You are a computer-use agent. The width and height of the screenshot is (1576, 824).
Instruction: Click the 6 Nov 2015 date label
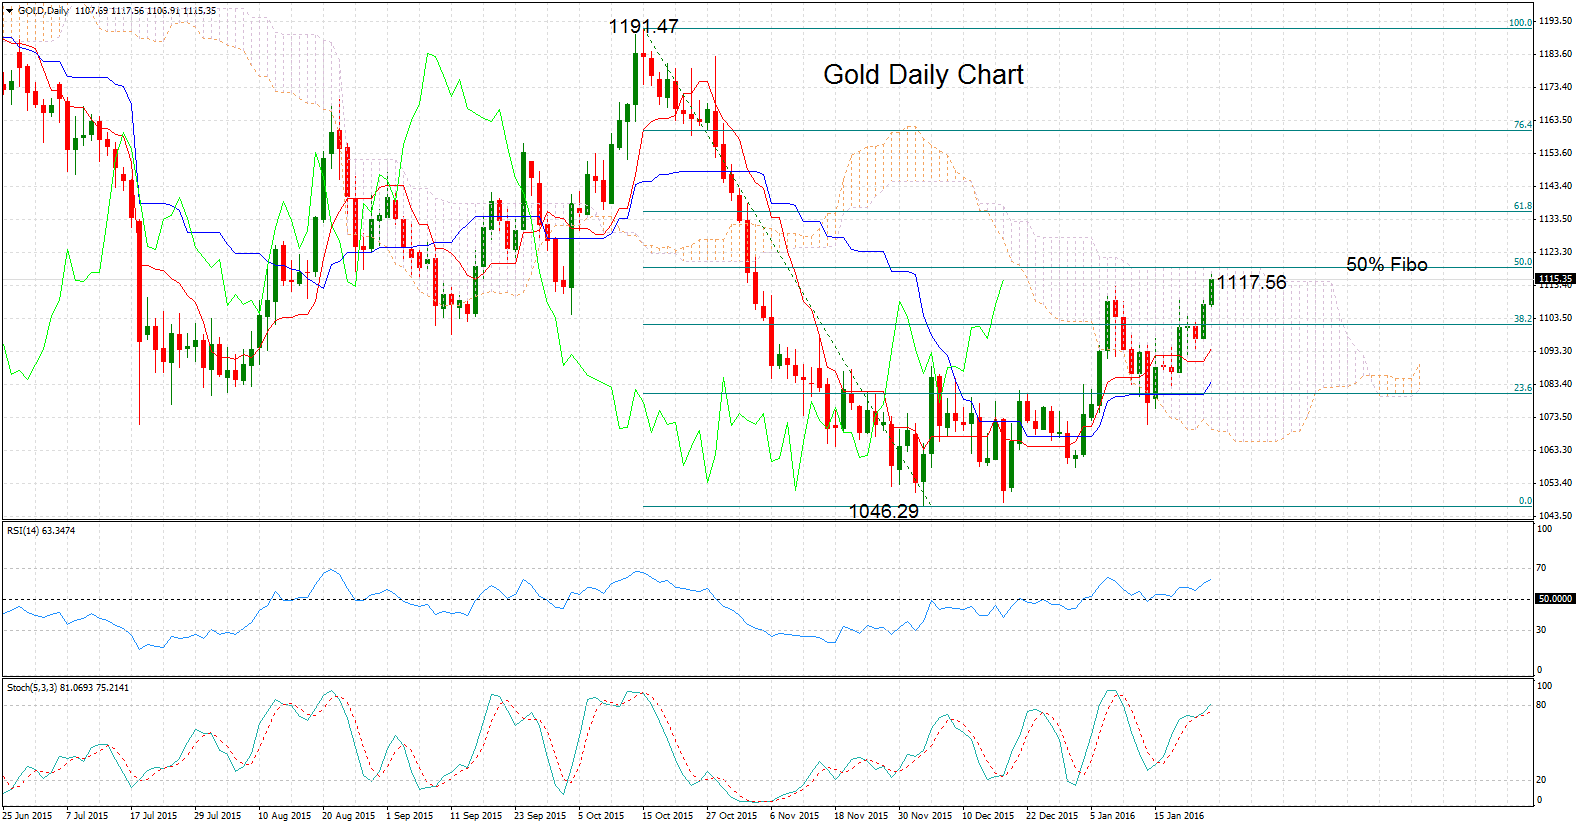[794, 816]
